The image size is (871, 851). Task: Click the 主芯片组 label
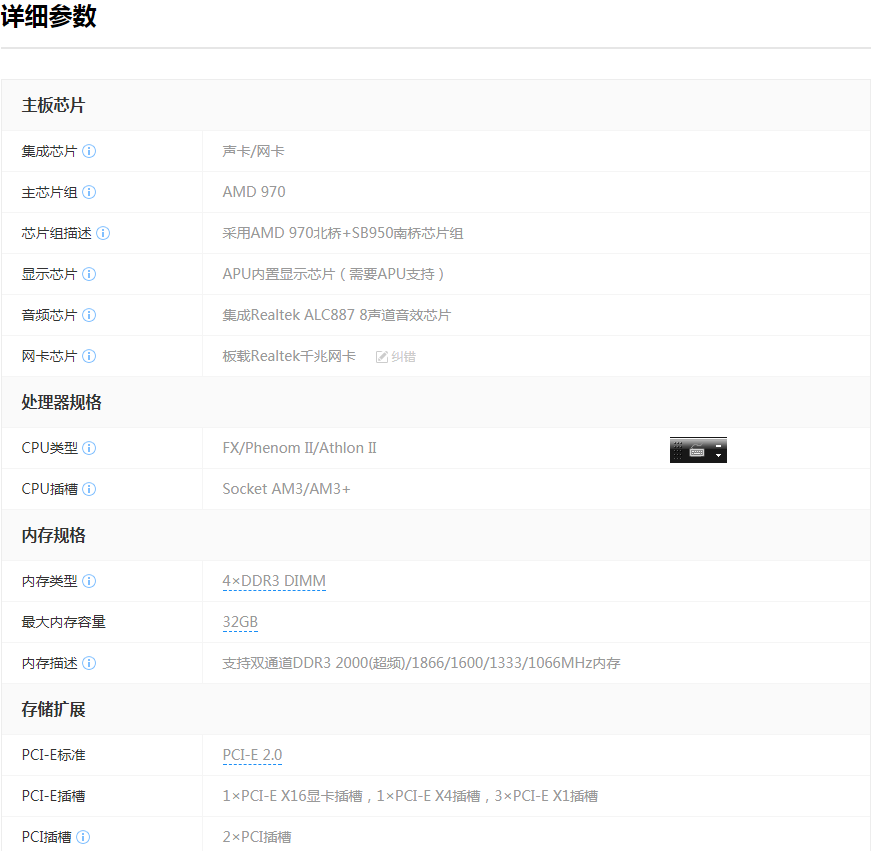49,192
